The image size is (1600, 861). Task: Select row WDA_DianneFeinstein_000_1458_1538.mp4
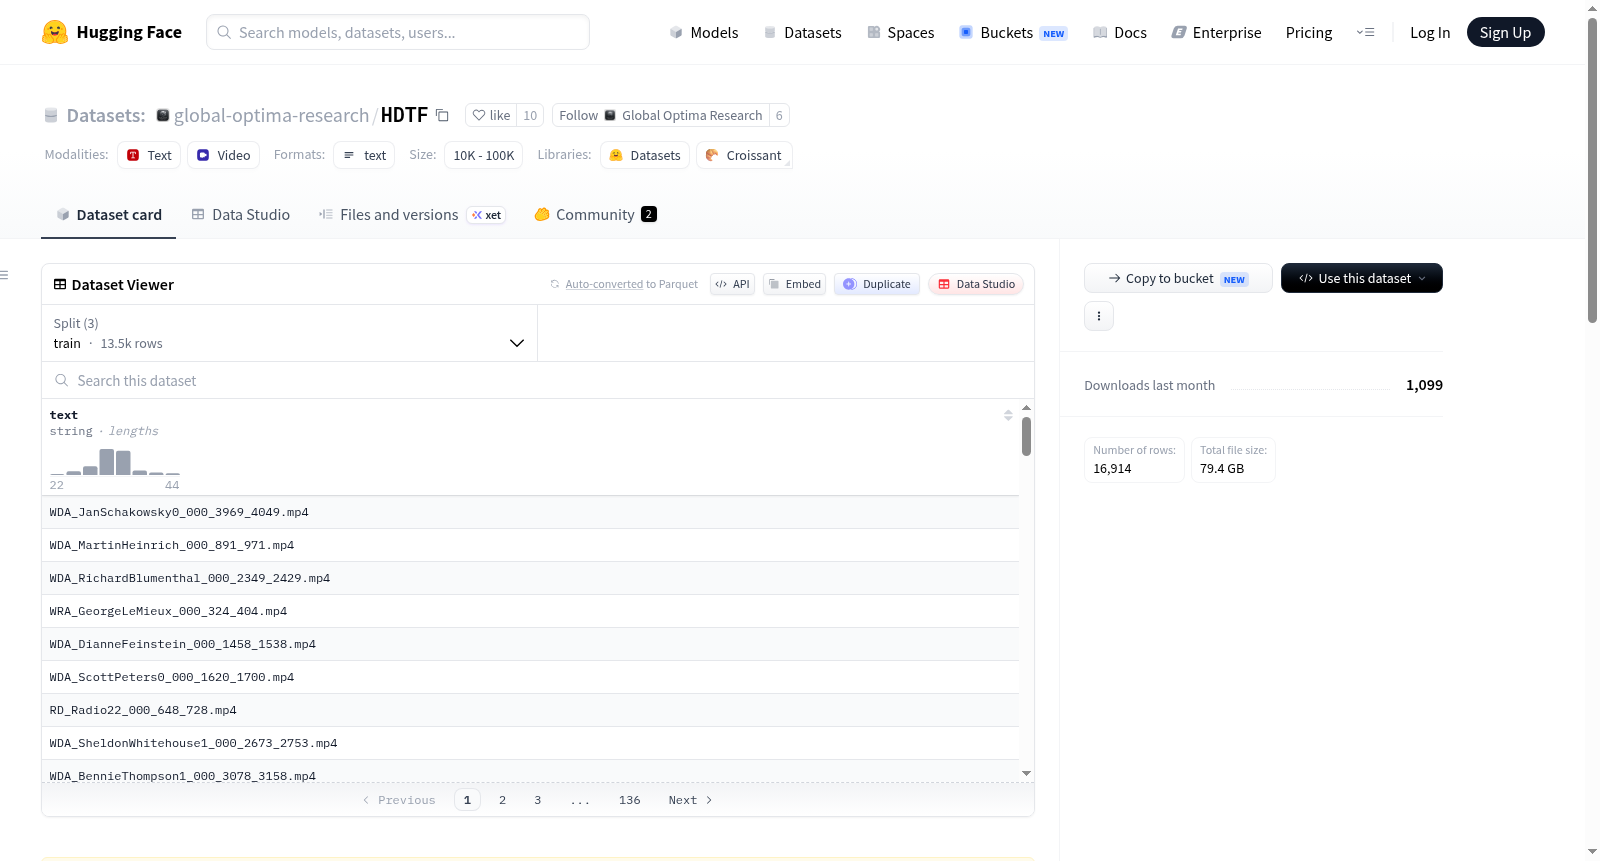[530, 644]
